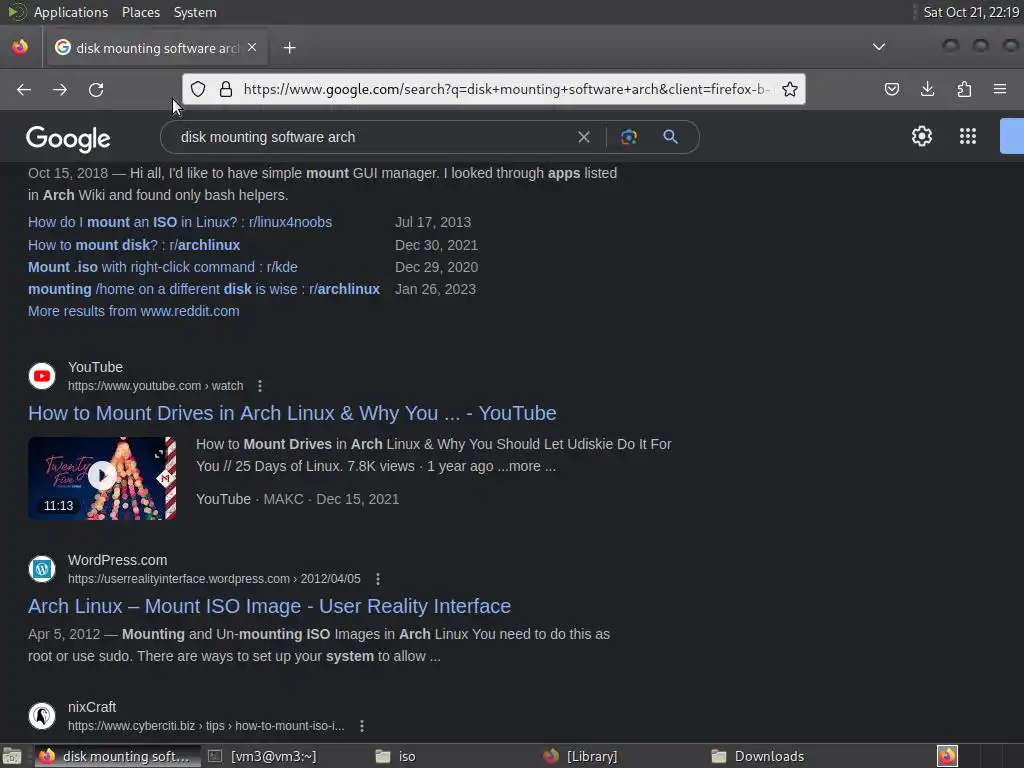Focus the Google search text field
The height and width of the screenshot is (768, 1024).
click(372, 137)
